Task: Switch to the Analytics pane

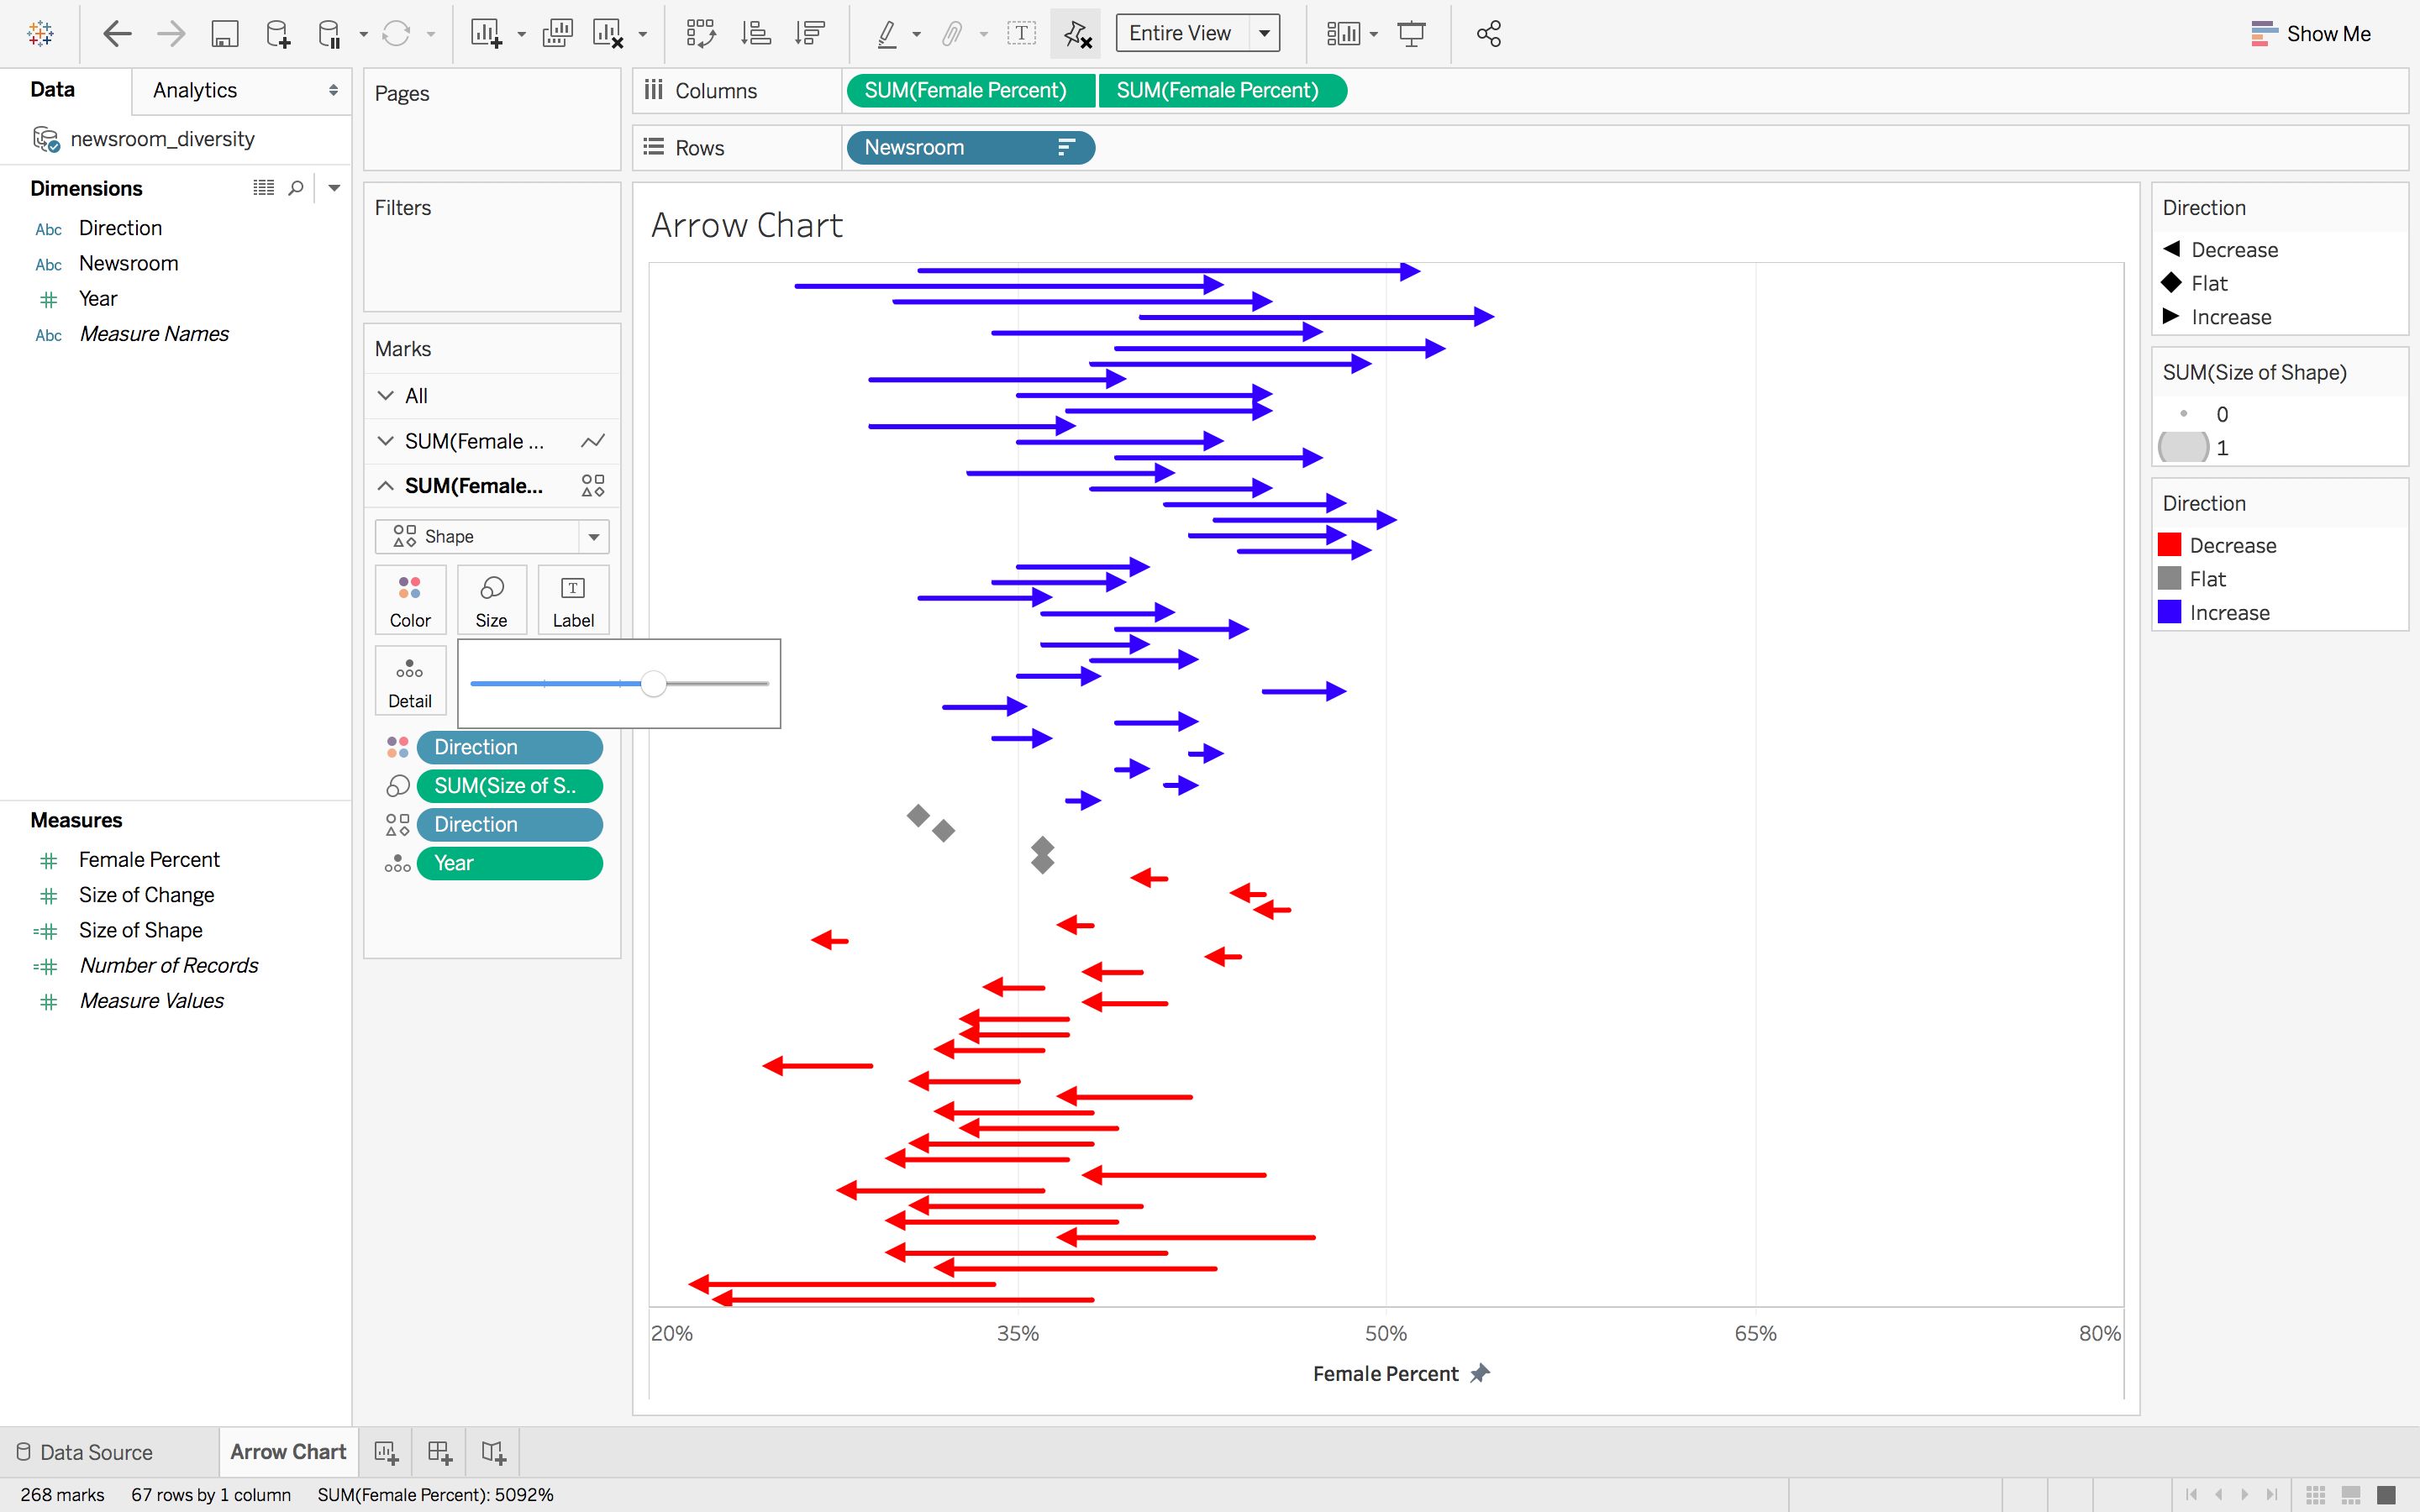Action: point(193,90)
